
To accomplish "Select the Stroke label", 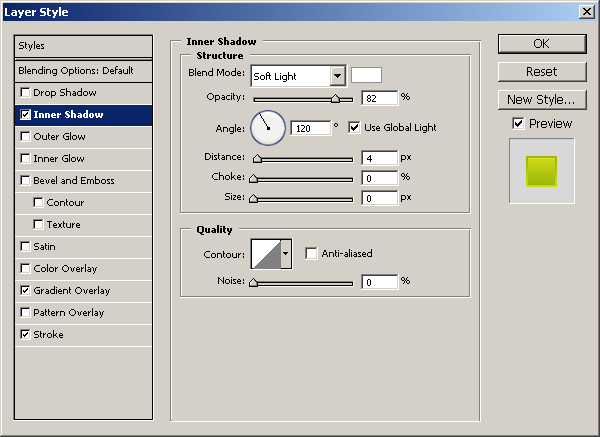I will (49, 334).
